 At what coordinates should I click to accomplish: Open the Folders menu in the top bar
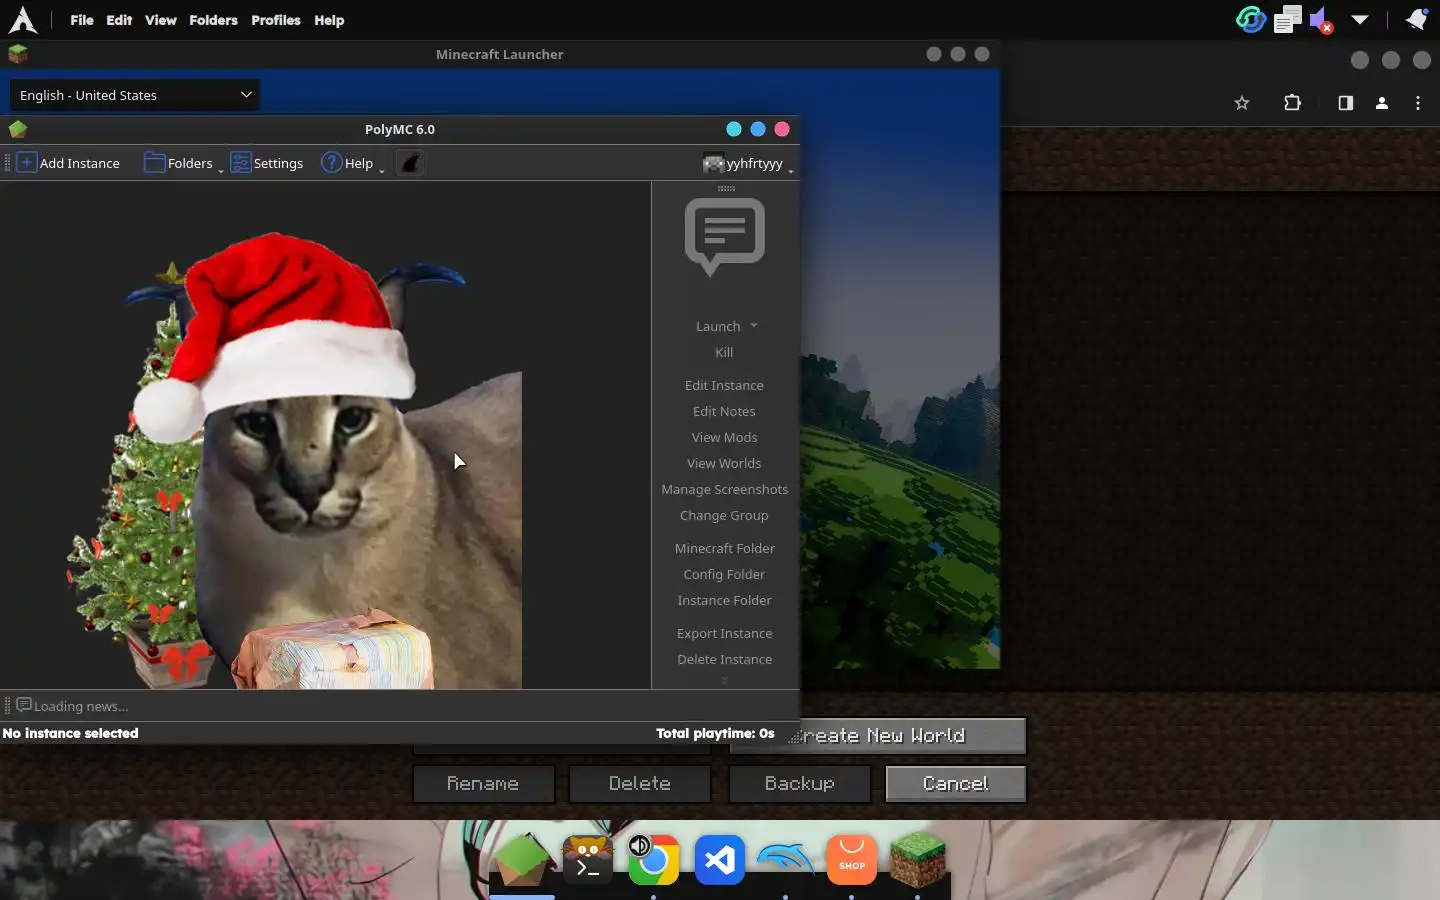point(213,20)
